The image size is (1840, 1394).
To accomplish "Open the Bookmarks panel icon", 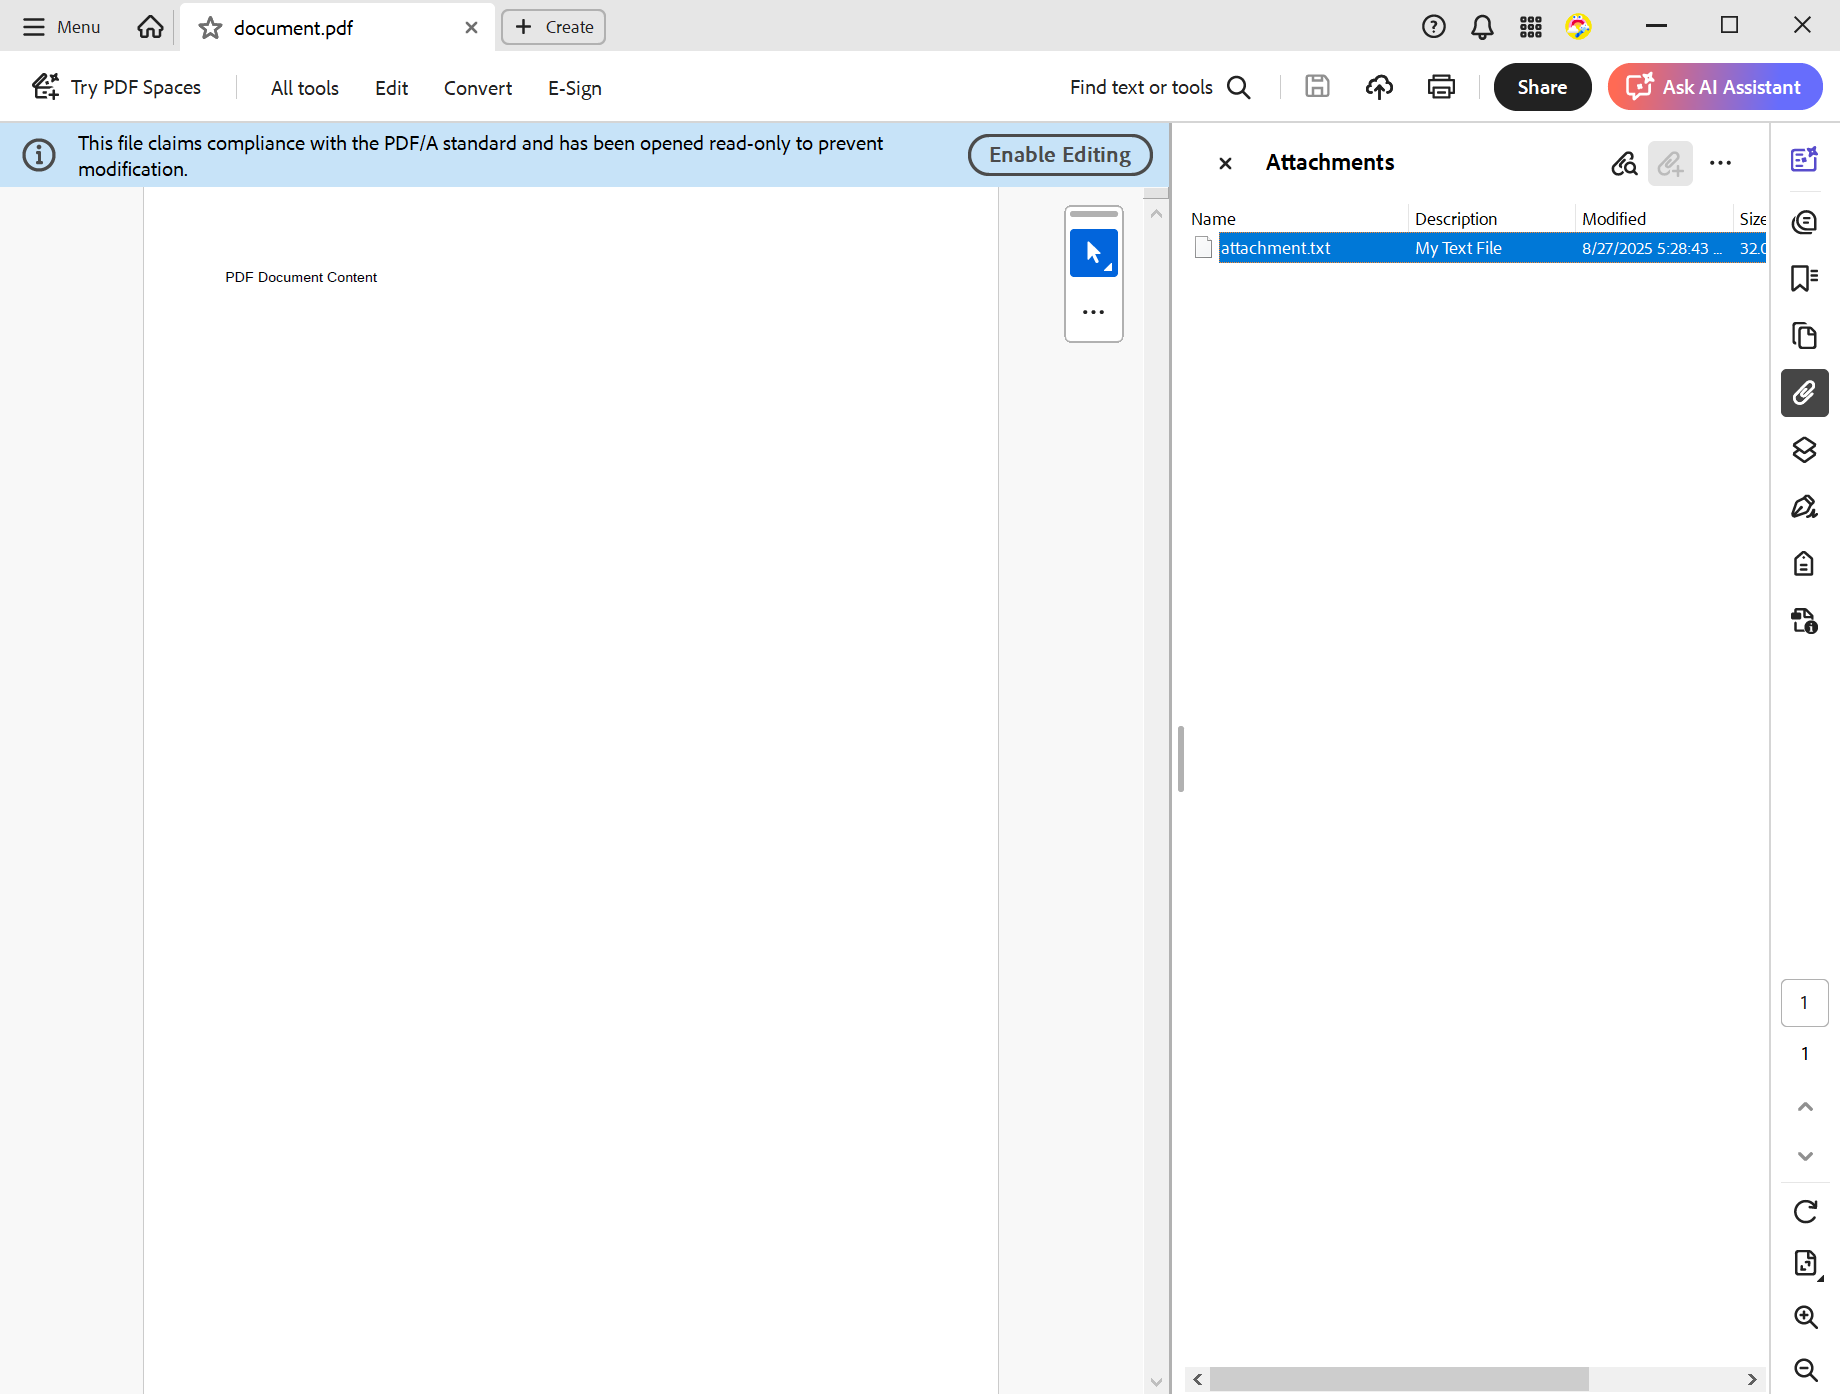I will (x=1804, y=278).
